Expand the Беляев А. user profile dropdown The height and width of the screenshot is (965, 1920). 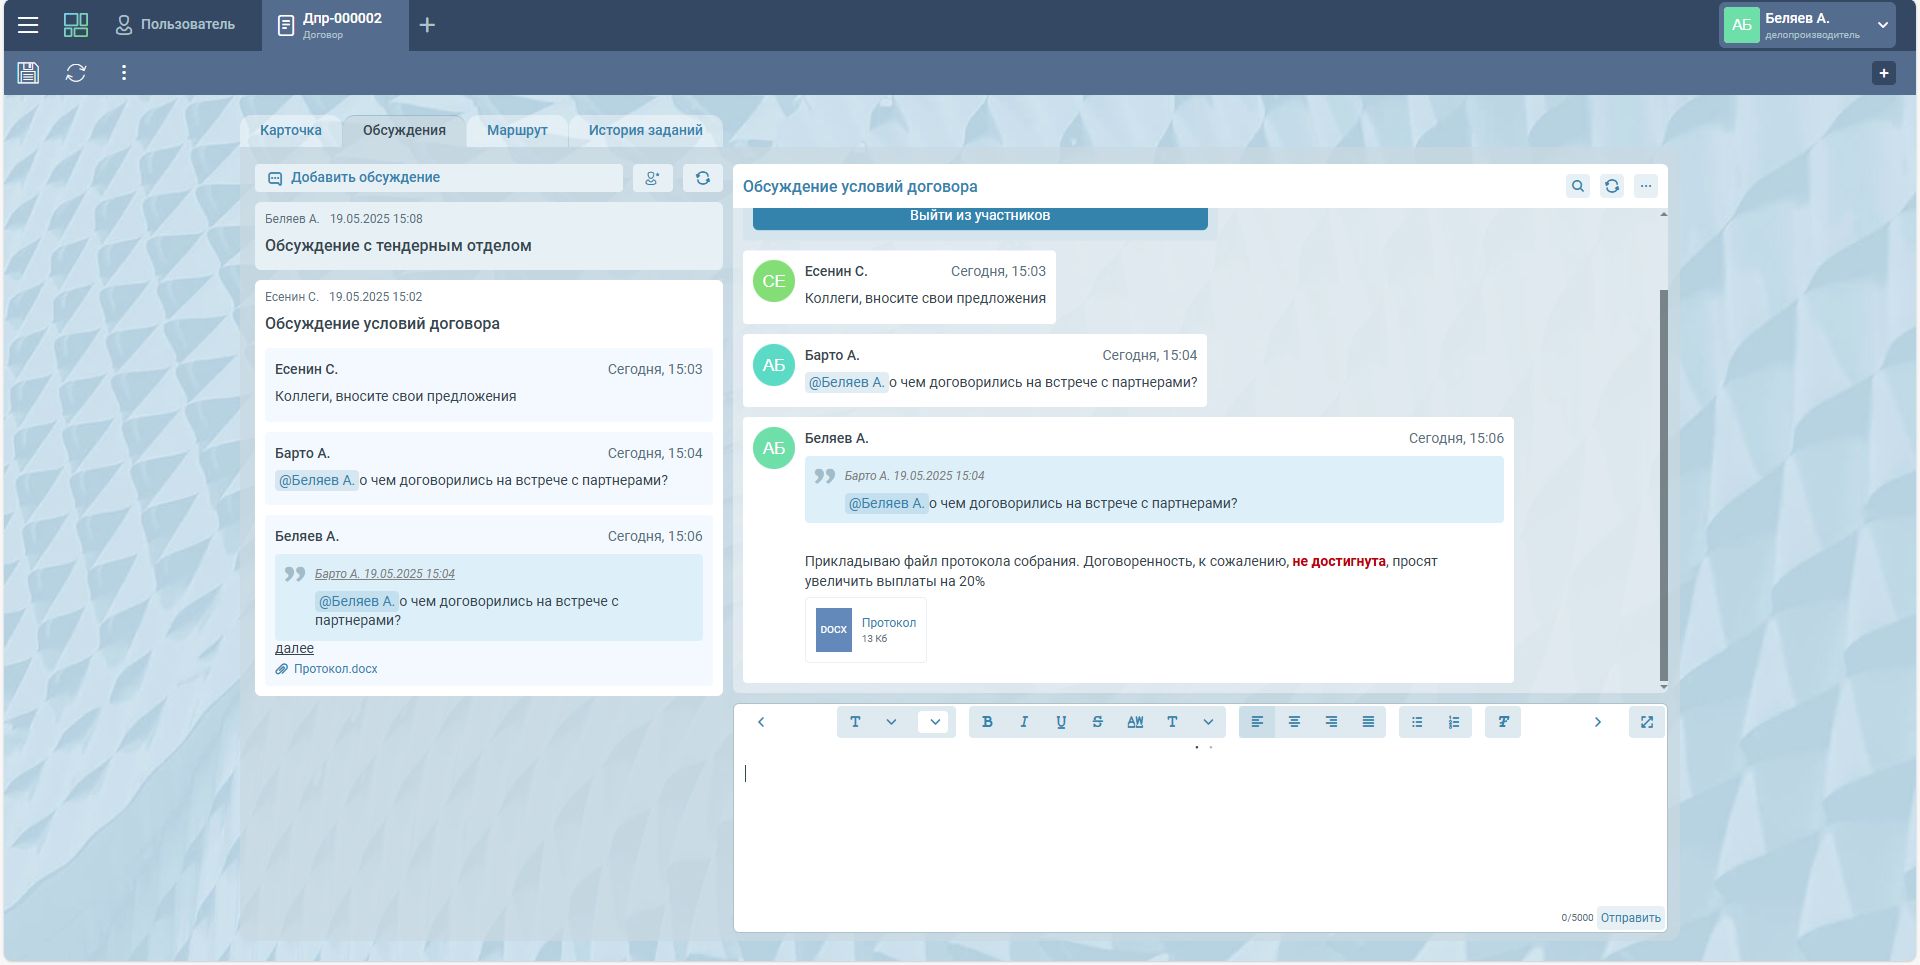pyautogui.click(x=1882, y=25)
